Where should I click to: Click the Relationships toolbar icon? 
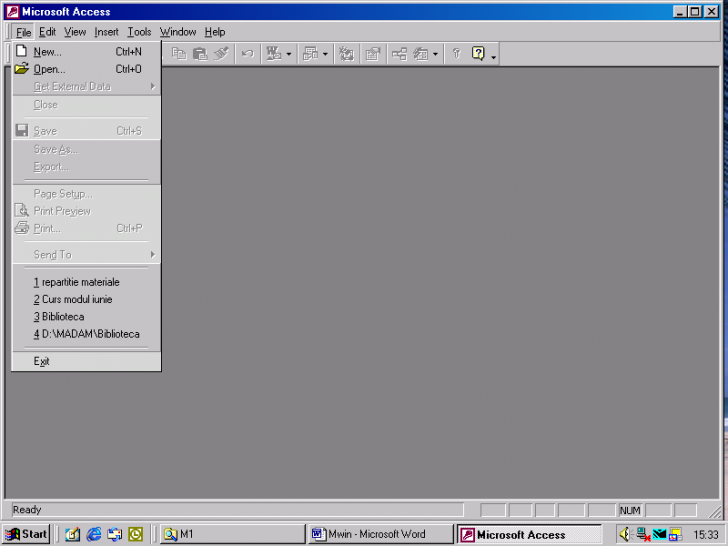coord(399,54)
